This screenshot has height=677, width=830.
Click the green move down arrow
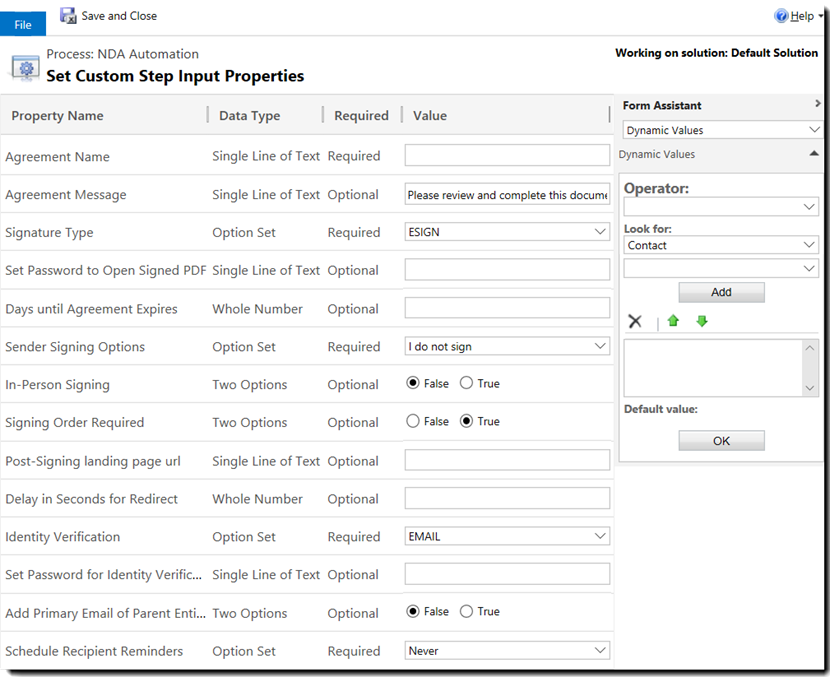(702, 321)
